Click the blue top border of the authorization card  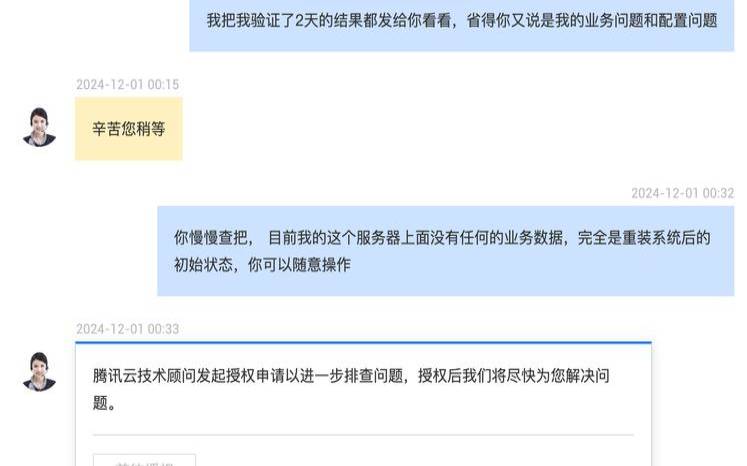tap(363, 342)
